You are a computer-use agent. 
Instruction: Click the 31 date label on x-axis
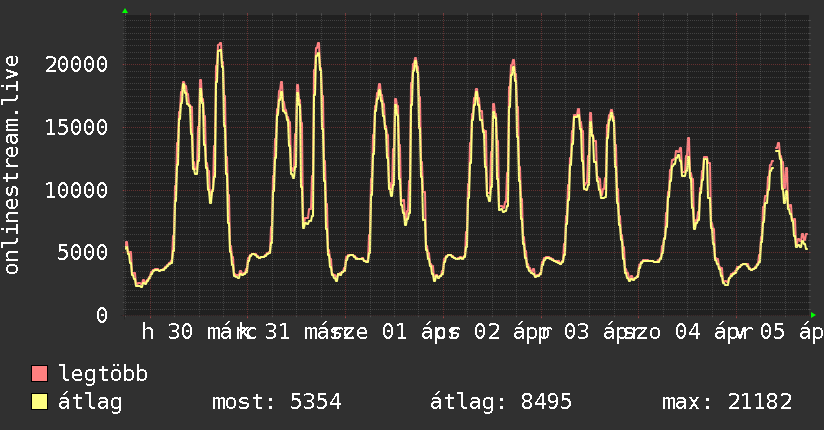pyautogui.click(x=277, y=332)
